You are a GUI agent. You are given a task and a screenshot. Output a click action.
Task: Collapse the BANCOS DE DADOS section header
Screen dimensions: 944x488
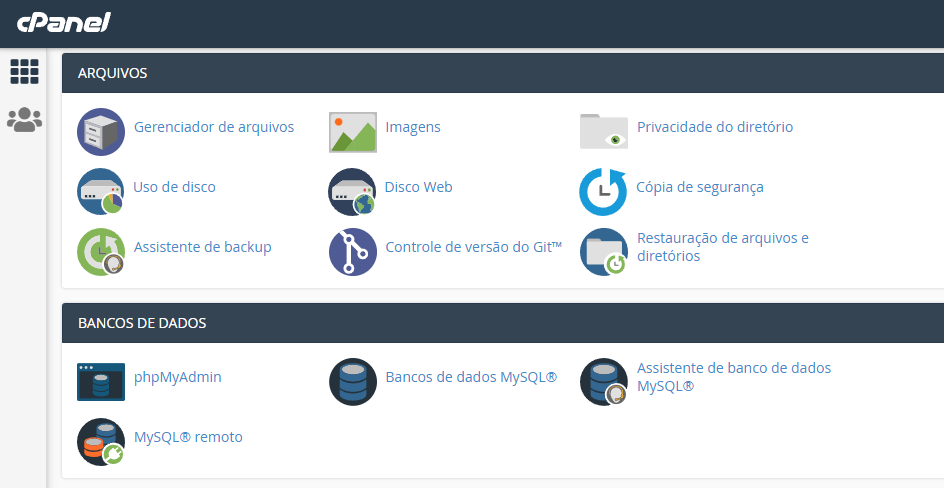[503, 323]
